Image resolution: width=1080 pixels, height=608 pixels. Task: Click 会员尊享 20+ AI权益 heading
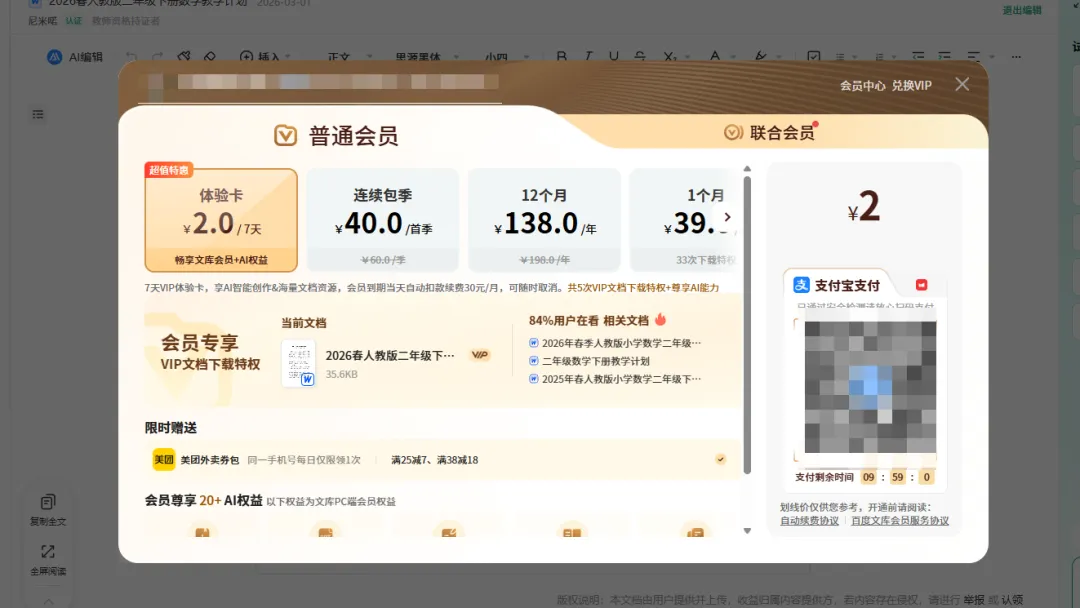pyautogui.click(x=203, y=501)
